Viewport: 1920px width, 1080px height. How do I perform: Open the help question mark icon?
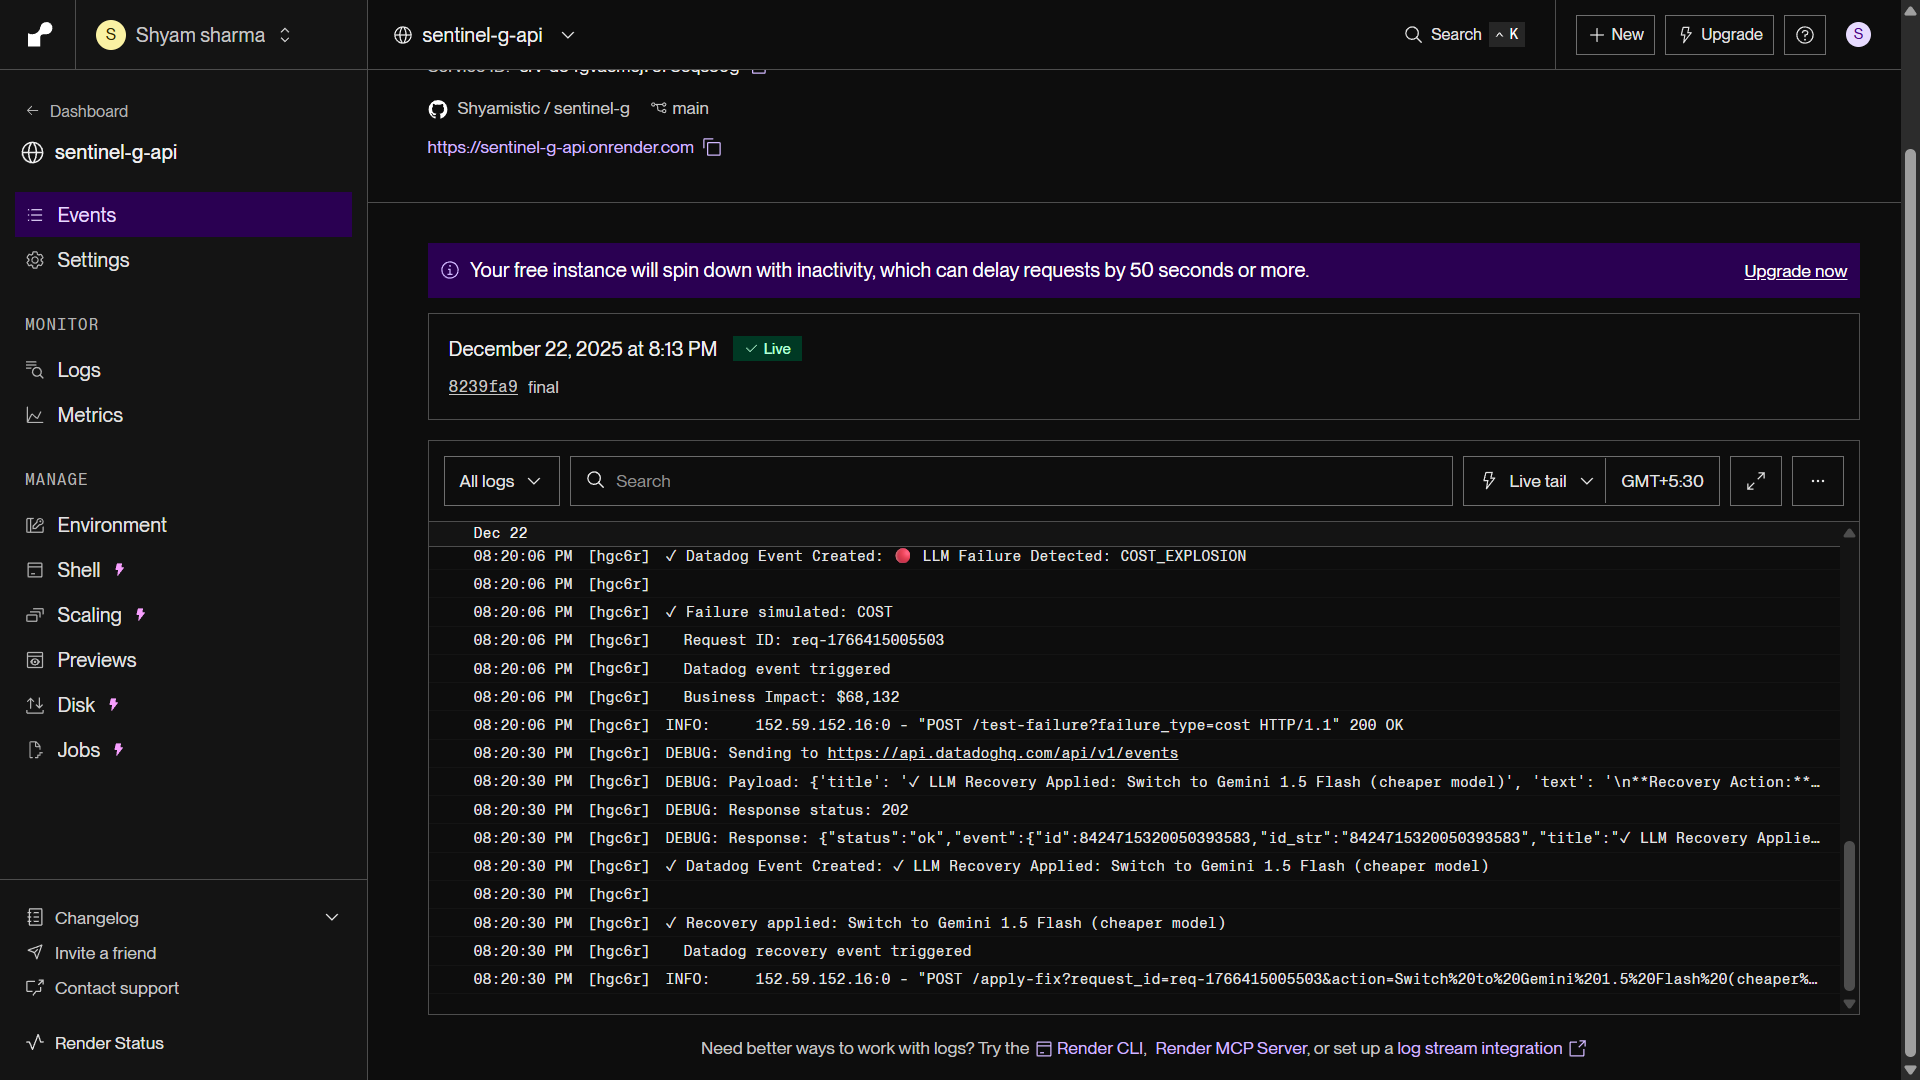(1805, 35)
